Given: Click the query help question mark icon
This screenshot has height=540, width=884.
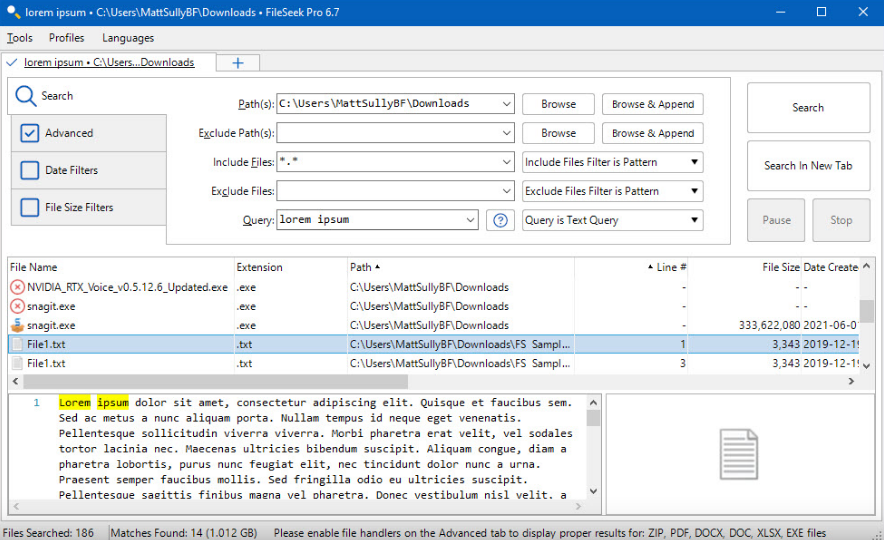Looking at the screenshot, I should point(500,220).
